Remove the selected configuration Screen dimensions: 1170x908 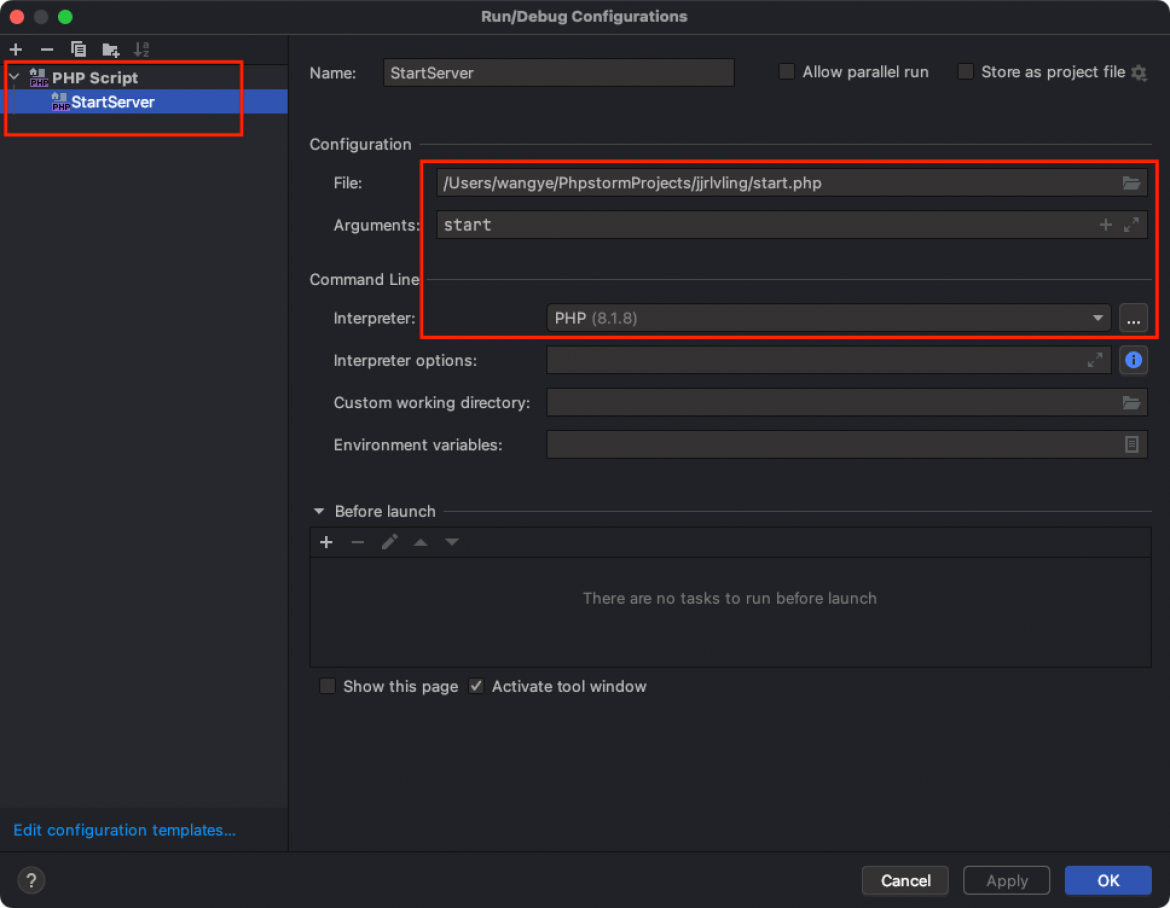coord(47,49)
